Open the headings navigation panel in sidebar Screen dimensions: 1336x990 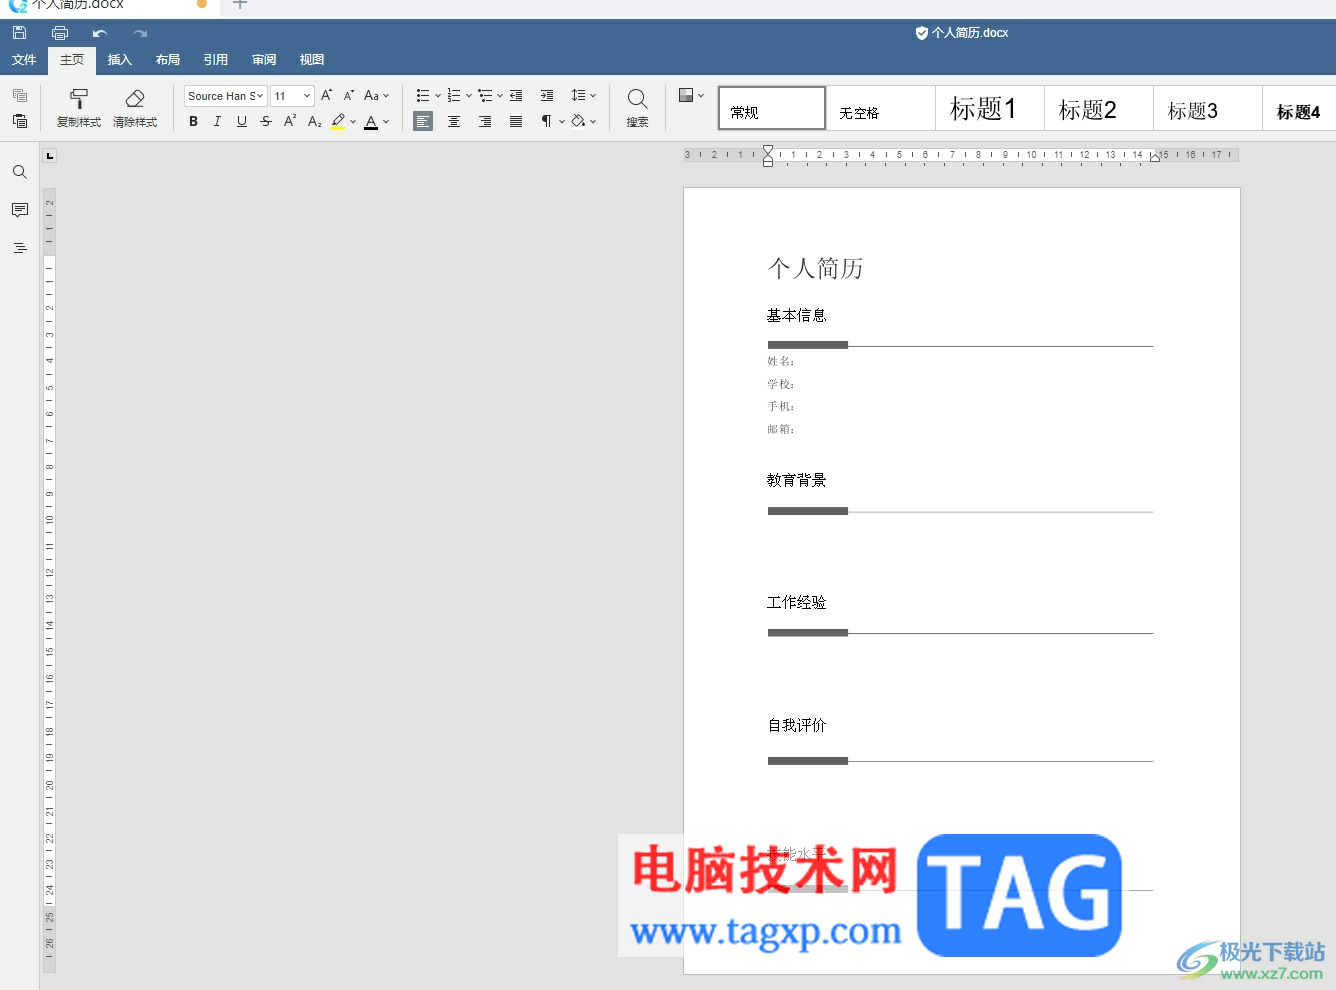20,248
